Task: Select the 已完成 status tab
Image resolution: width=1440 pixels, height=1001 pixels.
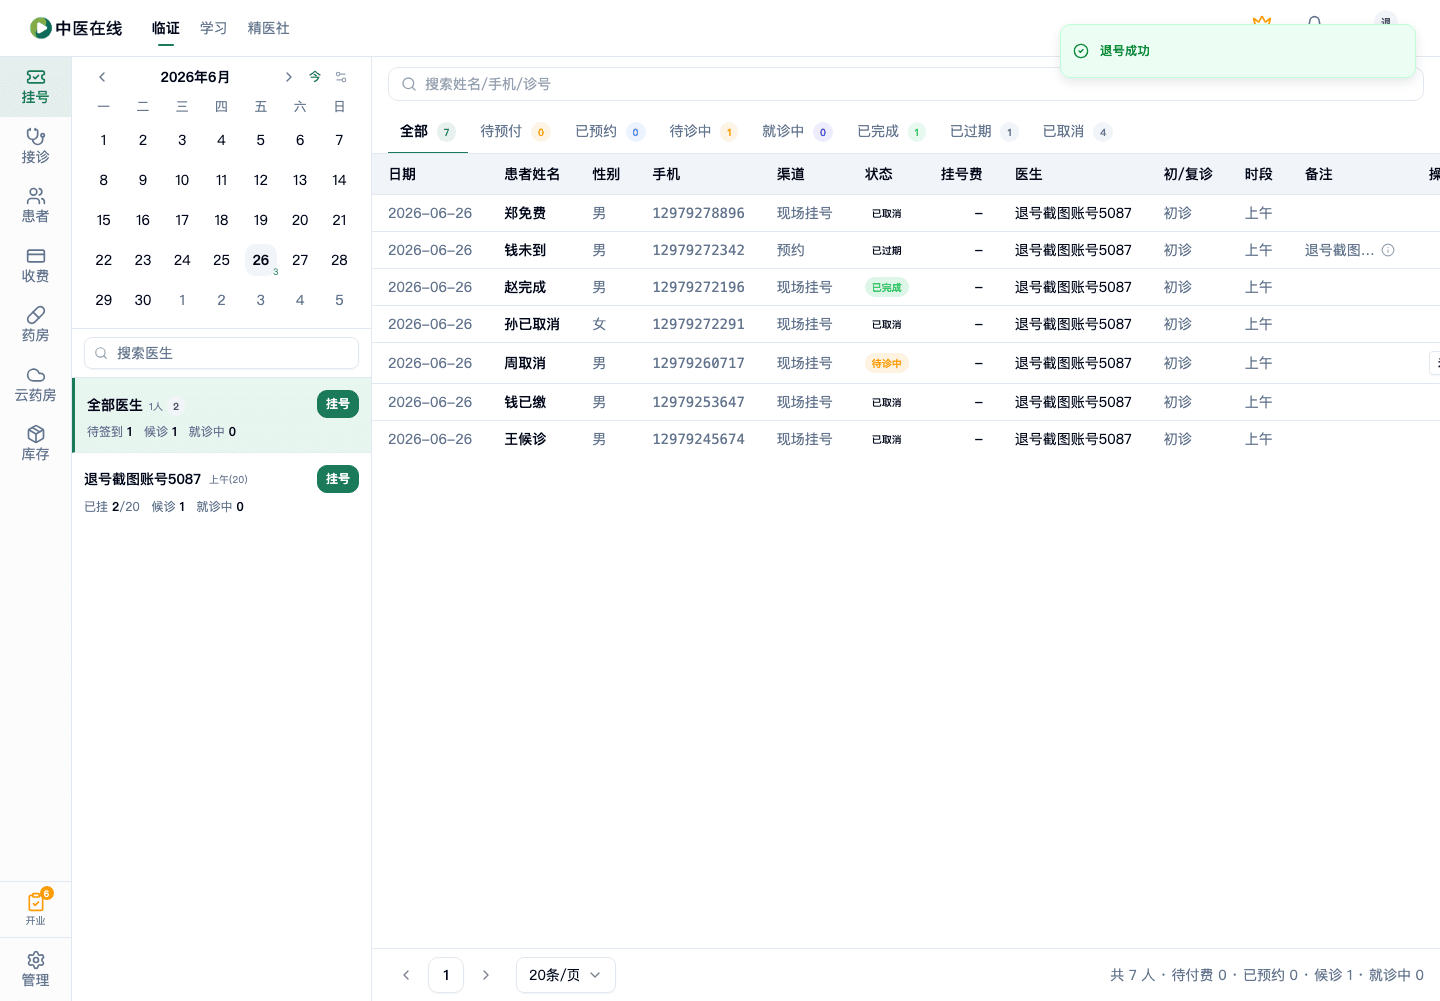Action: coord(891,131)
